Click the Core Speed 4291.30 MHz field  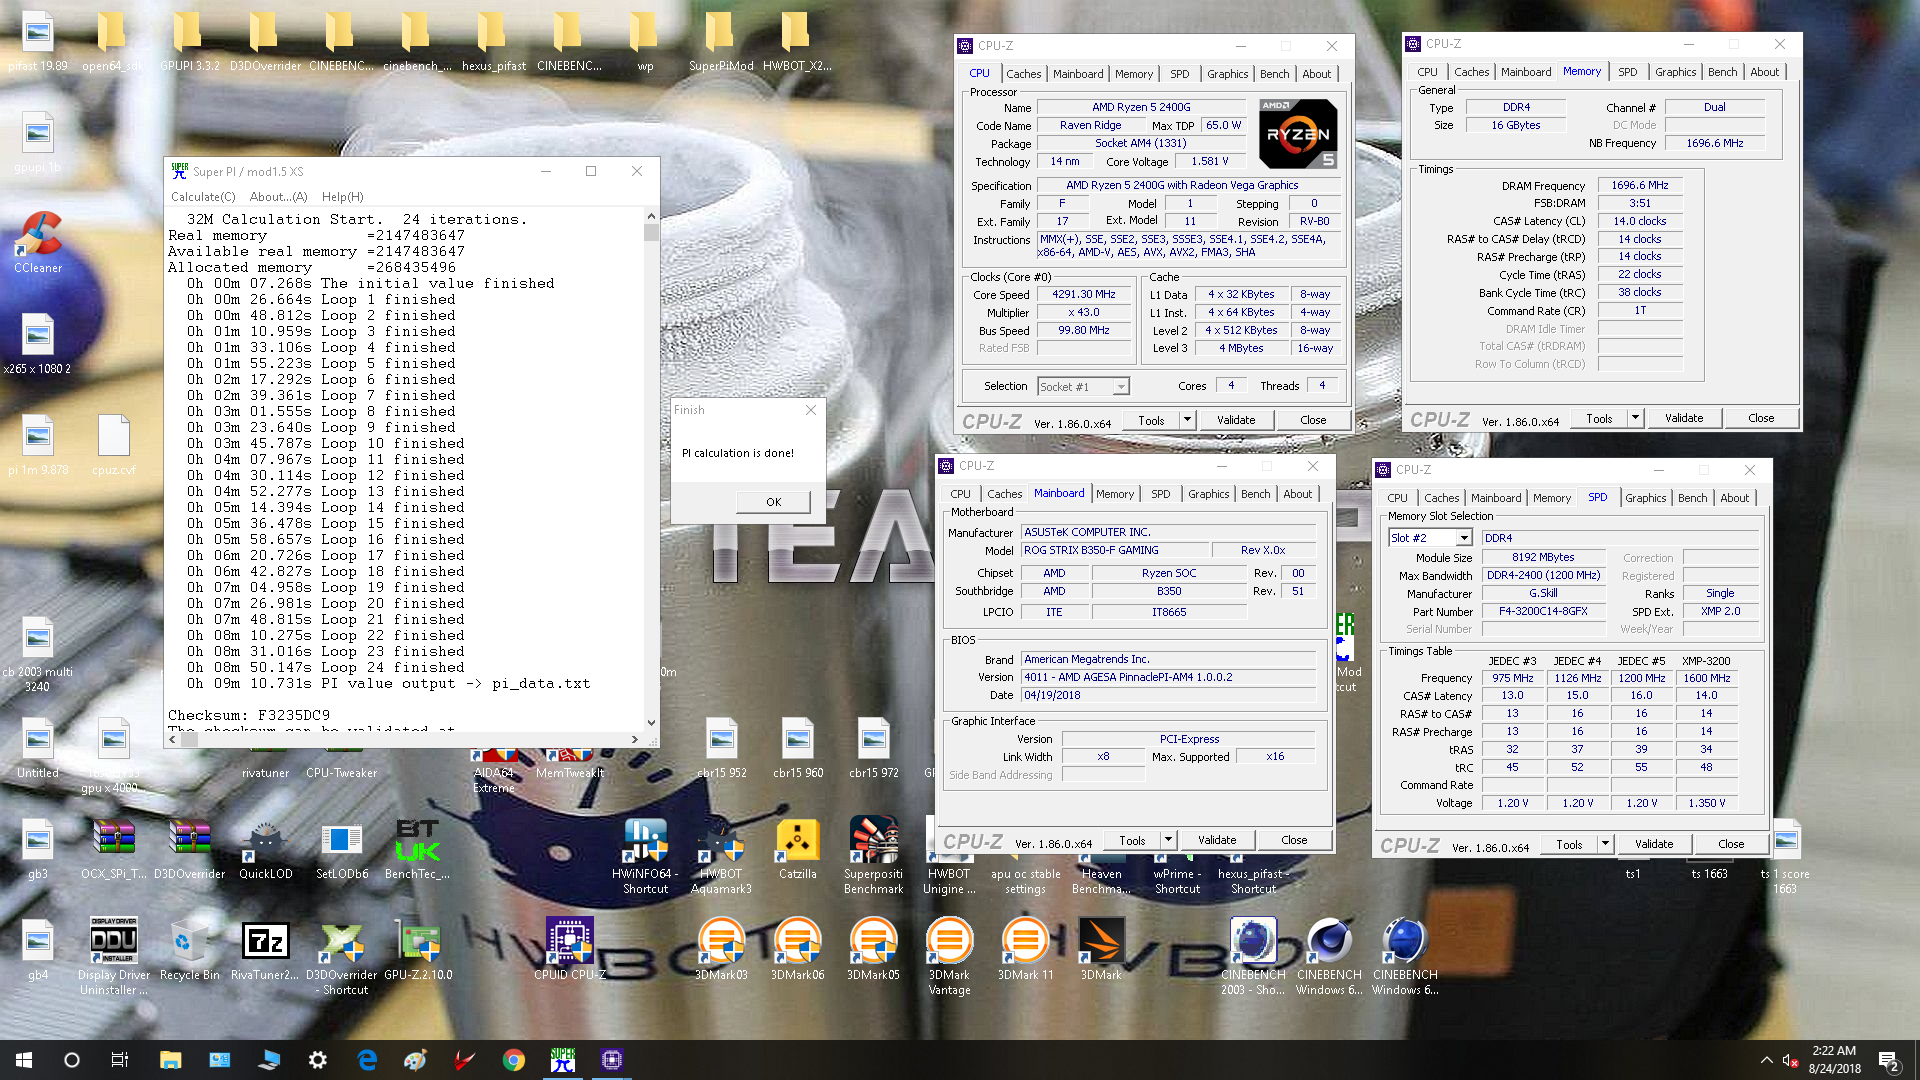tap(1083, 295)
